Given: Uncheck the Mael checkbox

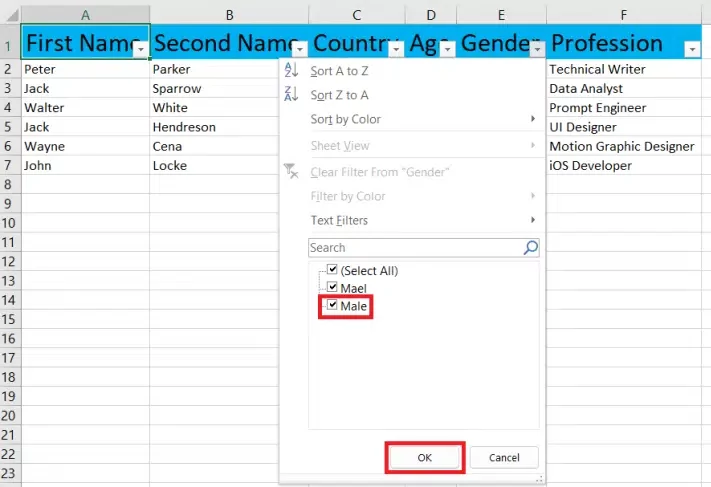Looking at the screenshot, I should point(333,288).
